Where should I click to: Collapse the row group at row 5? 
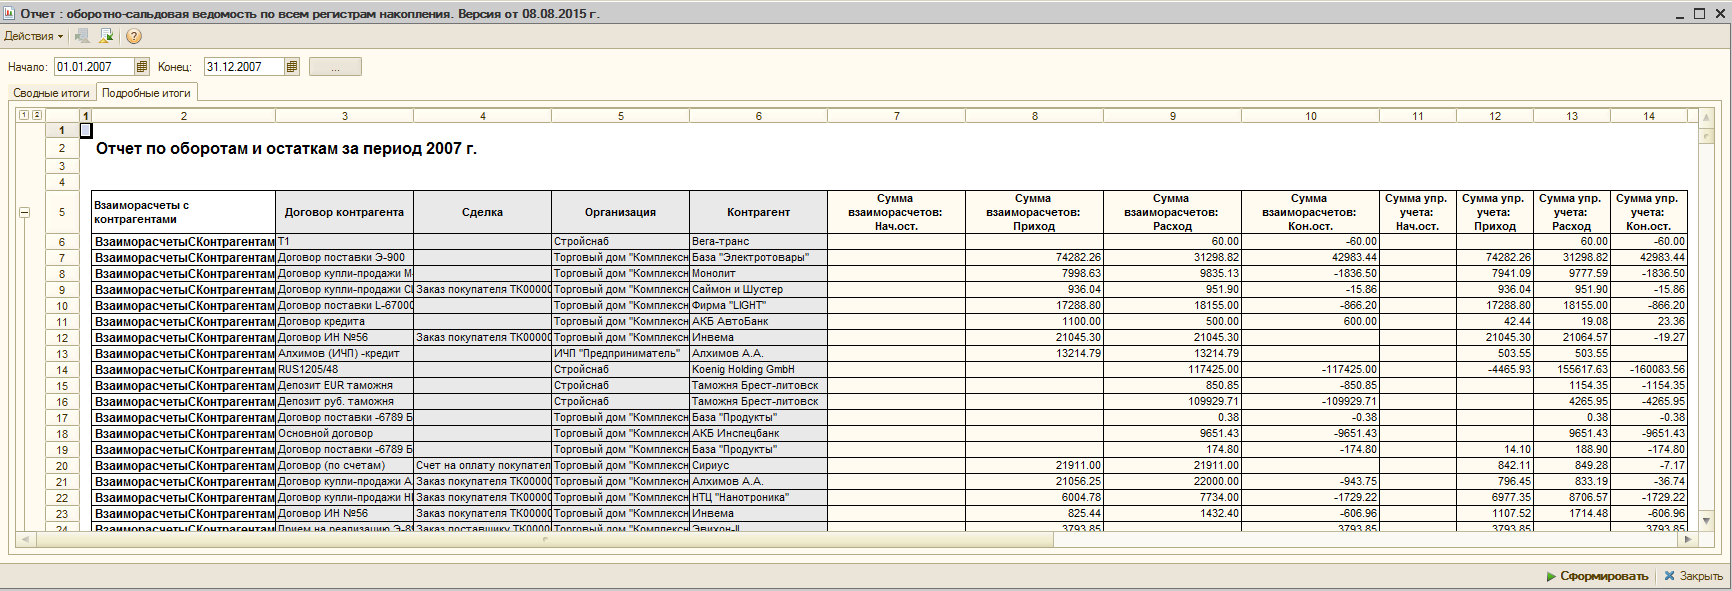coord(25,212)
